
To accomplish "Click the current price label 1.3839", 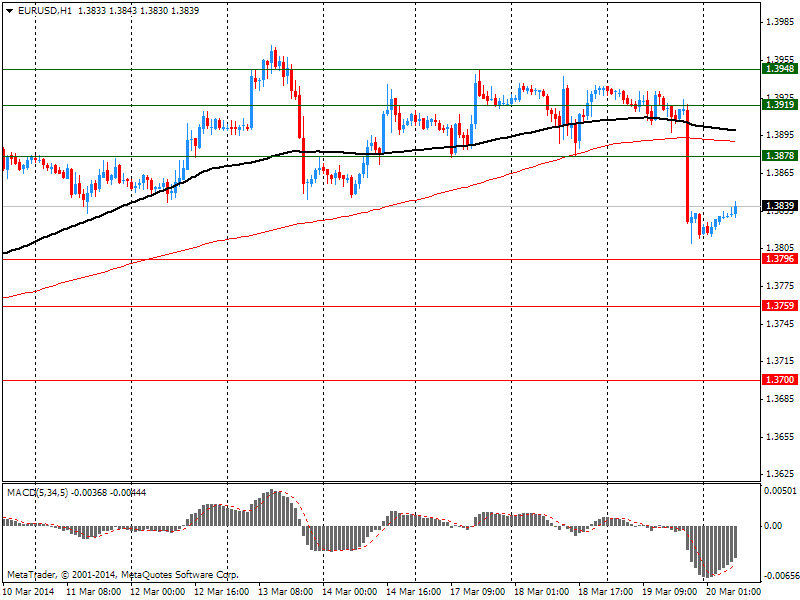I will pos(780,206).
